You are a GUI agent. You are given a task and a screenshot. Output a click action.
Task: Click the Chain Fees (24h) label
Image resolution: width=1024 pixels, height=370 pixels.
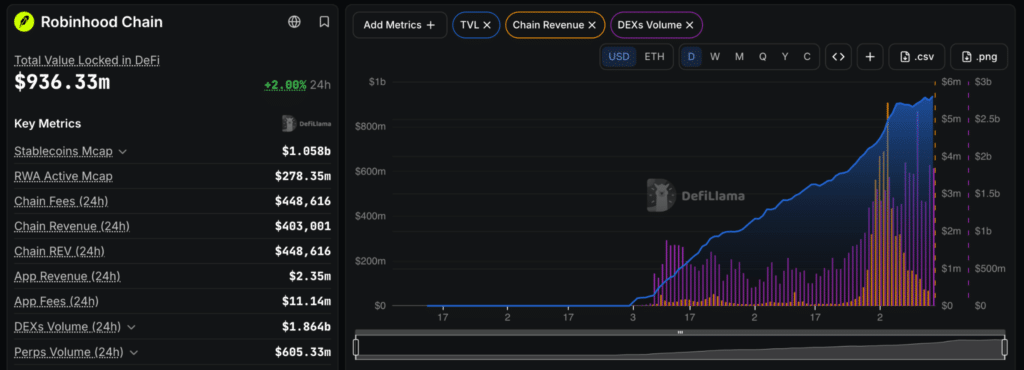(61, 201)
